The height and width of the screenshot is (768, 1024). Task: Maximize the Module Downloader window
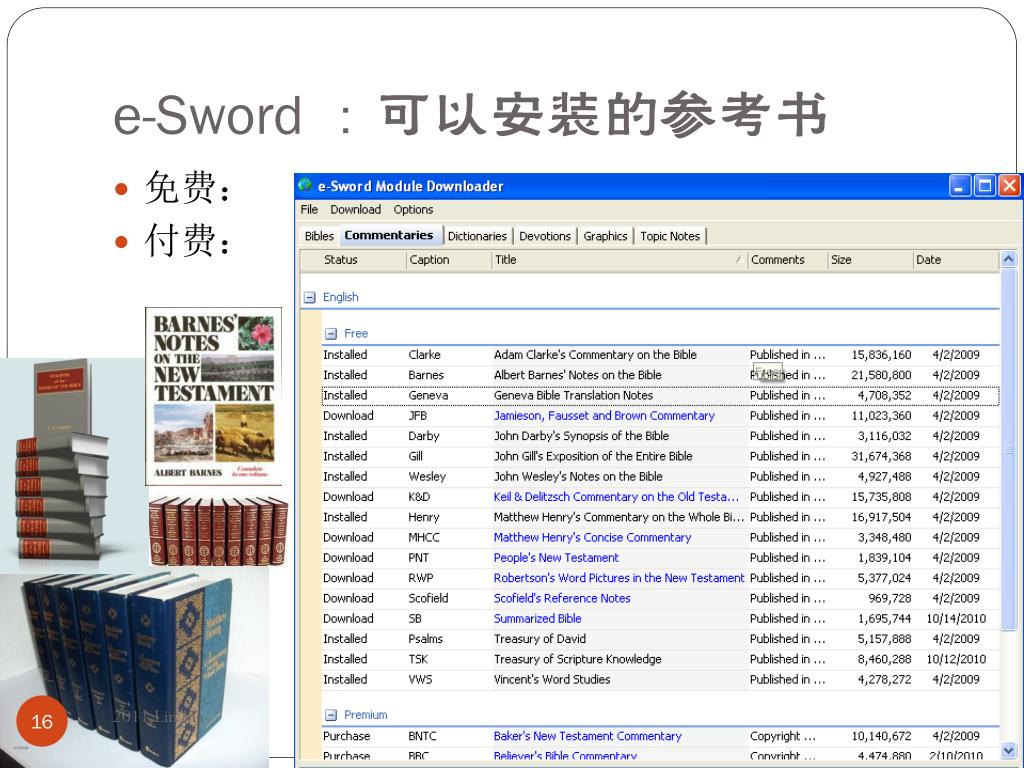click(x=984, y=186)
